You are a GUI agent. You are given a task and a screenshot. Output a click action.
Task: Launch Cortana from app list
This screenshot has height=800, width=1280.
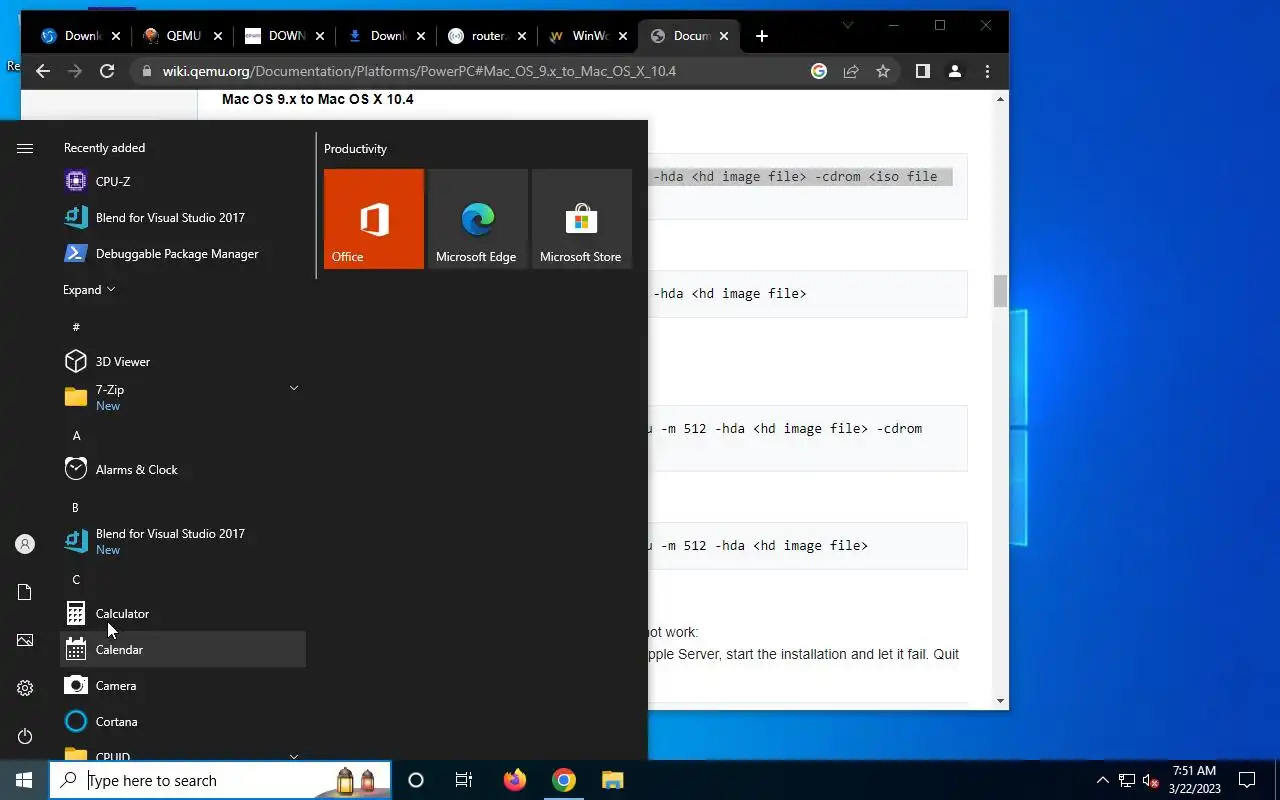183,721
